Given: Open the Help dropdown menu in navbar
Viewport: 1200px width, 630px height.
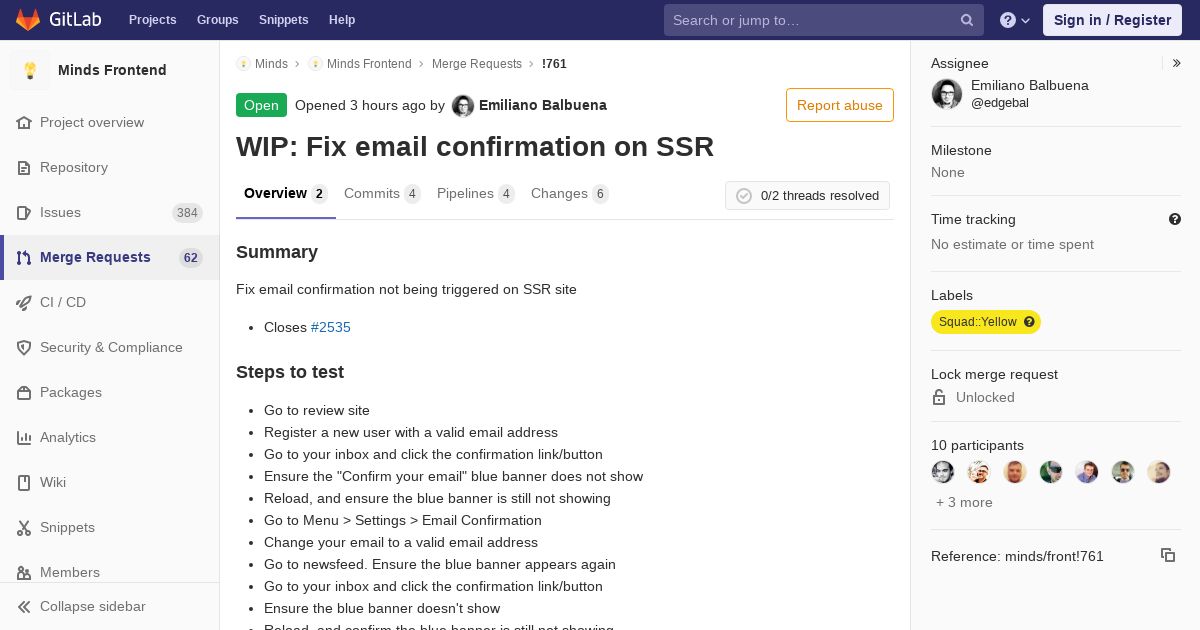Looking at the screenshot, I should pos(1015,20).
